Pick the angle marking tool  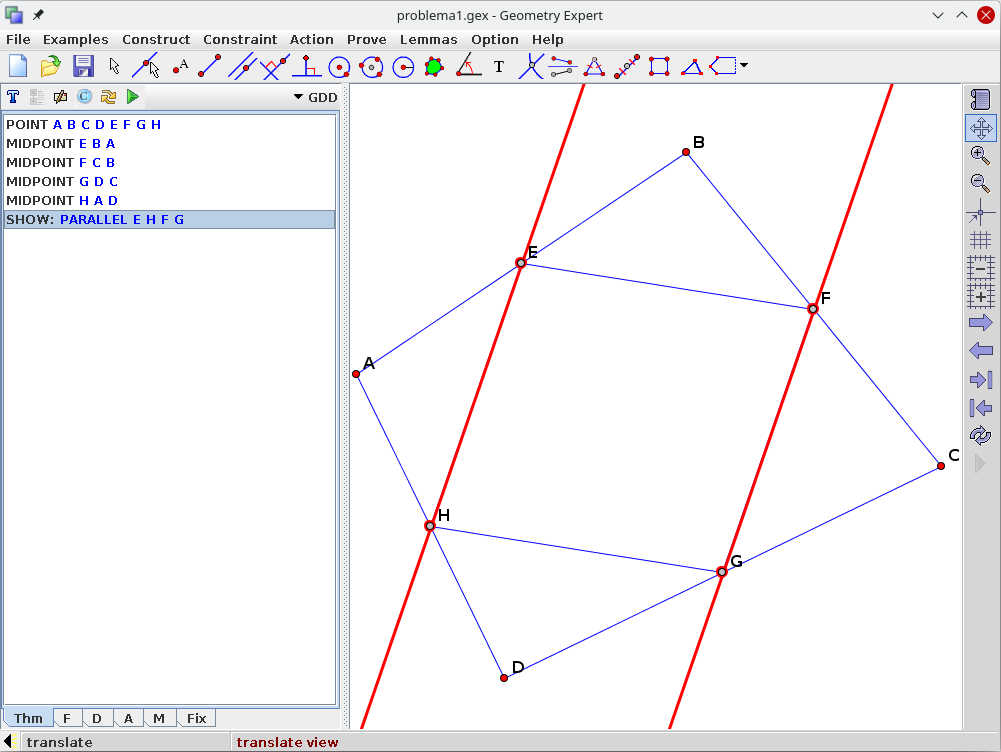coord(468,66)
